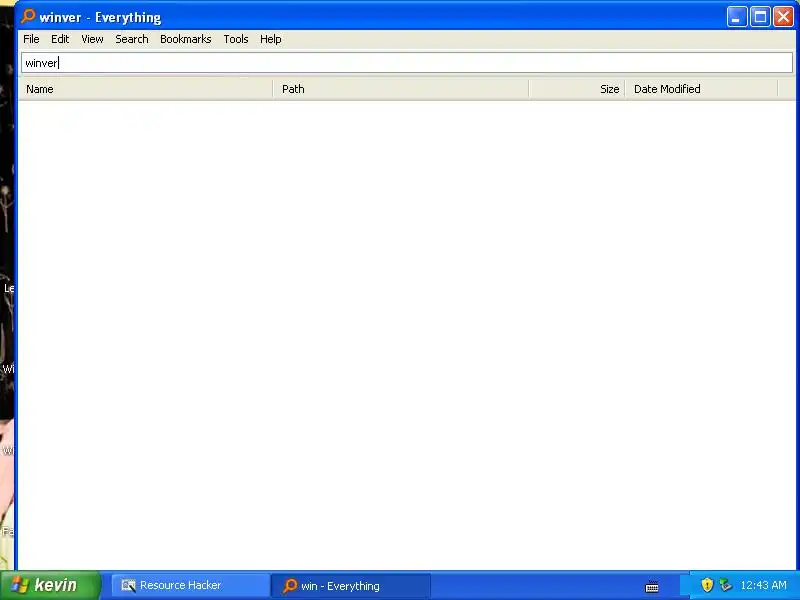Click the search box containing winver

407,63
